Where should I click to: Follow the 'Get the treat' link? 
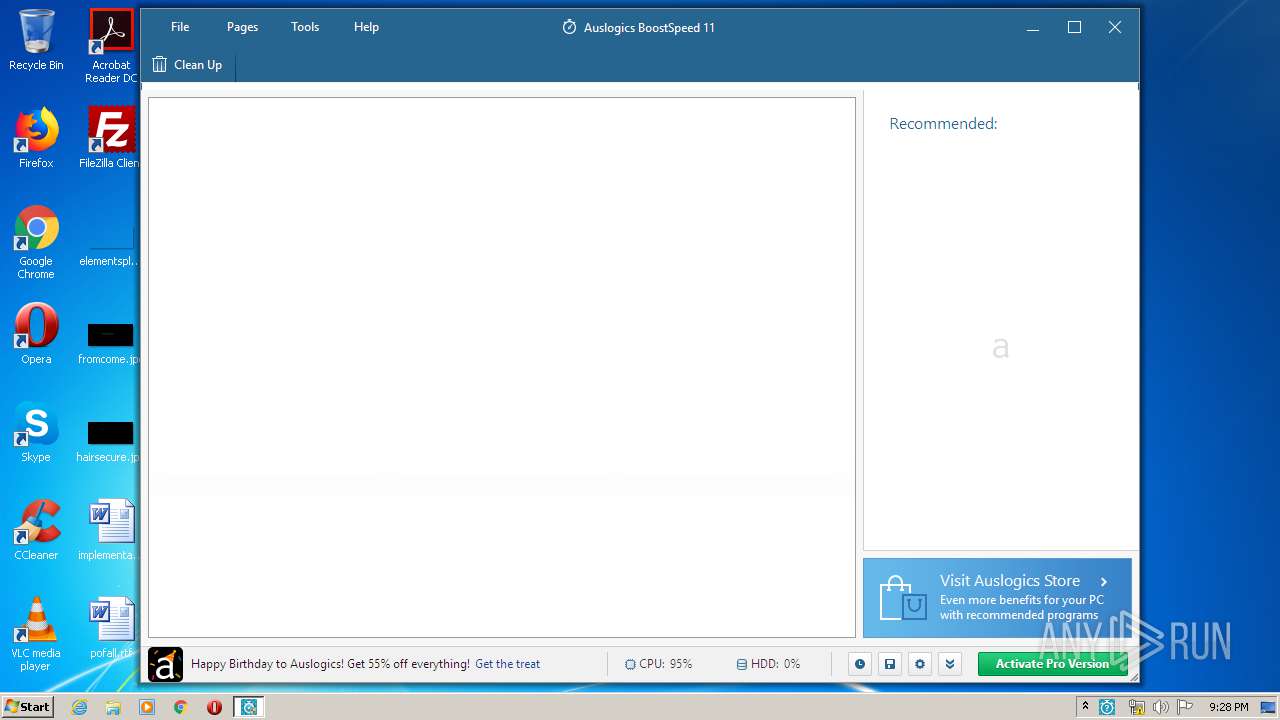pos(507,664)
